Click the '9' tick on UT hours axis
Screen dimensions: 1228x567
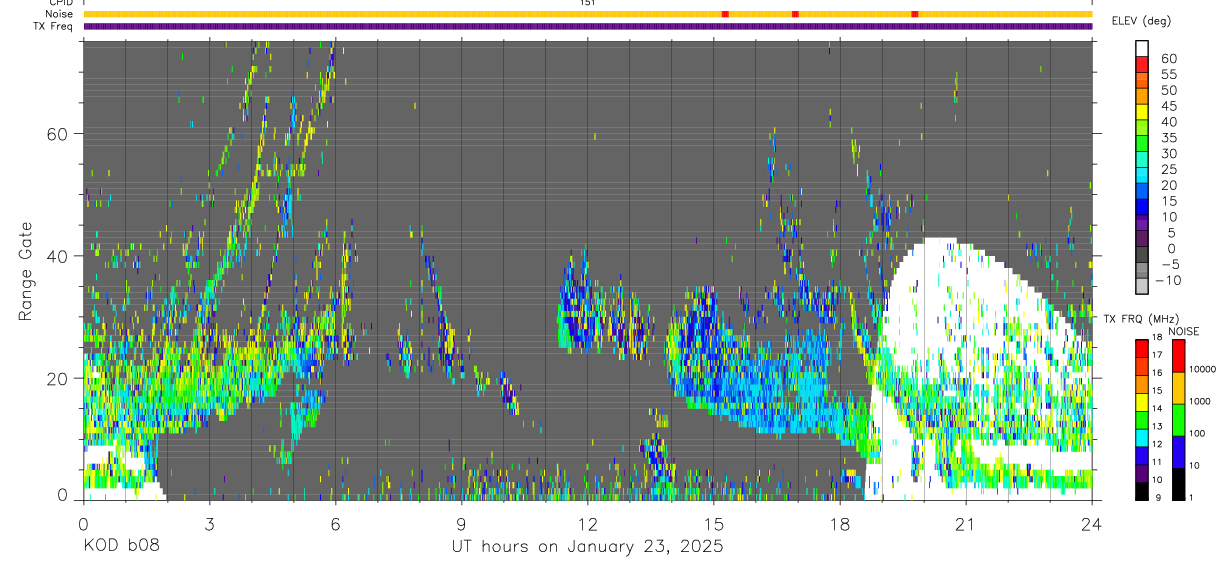(461, 523)
